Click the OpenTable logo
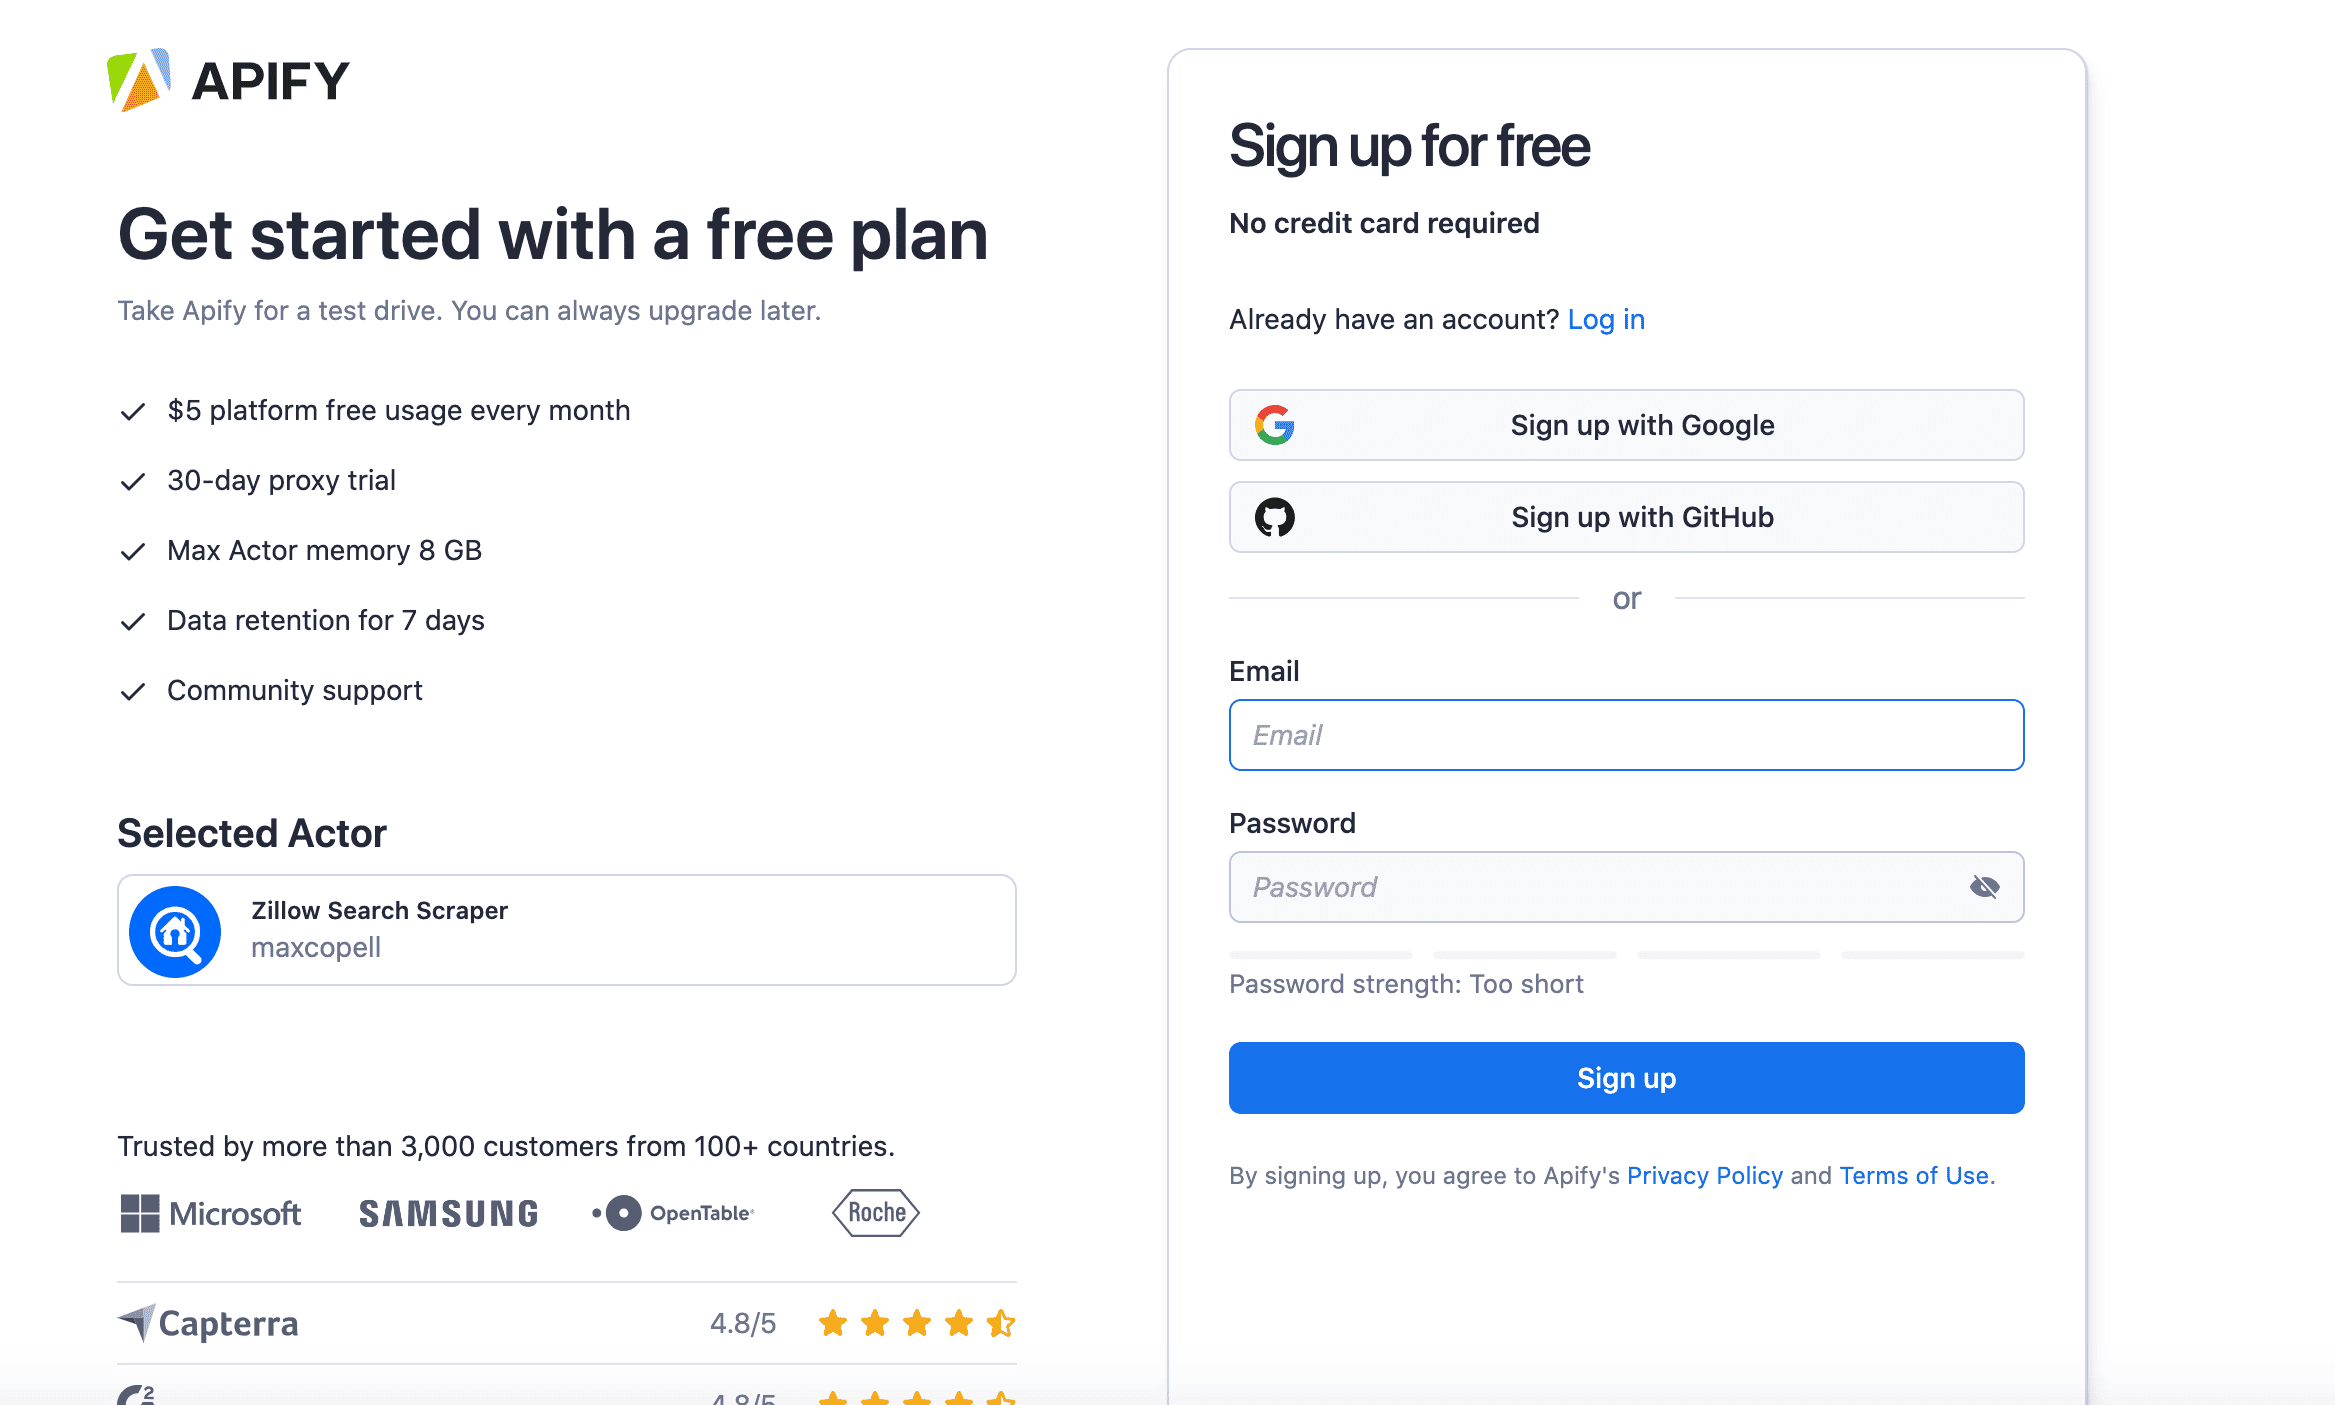Viewport: 2335px width, 1405px height. (x=672, y=1213)
